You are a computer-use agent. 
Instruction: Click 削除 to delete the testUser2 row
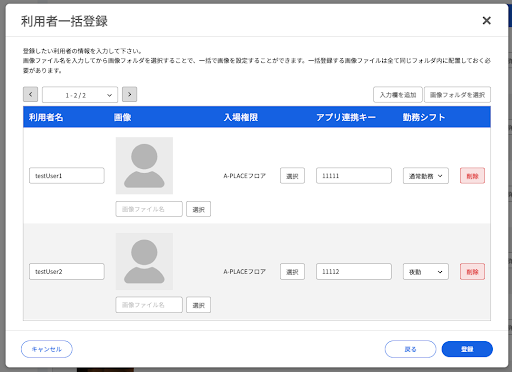[472, 272]
